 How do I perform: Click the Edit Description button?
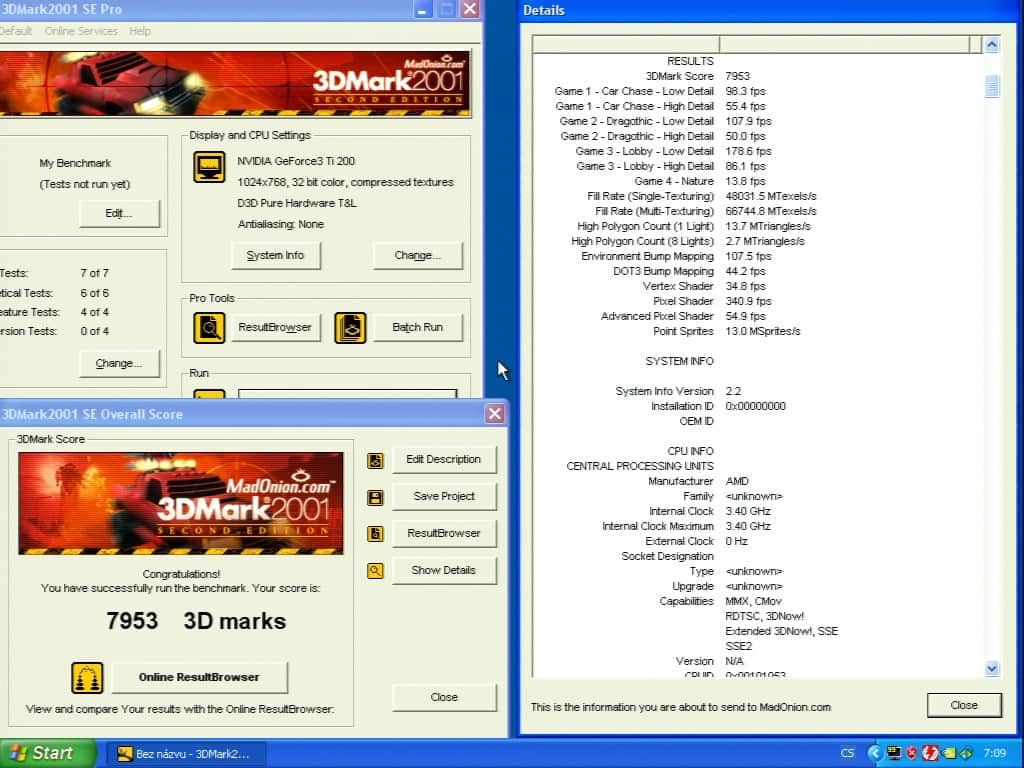(x=443, y=460)
